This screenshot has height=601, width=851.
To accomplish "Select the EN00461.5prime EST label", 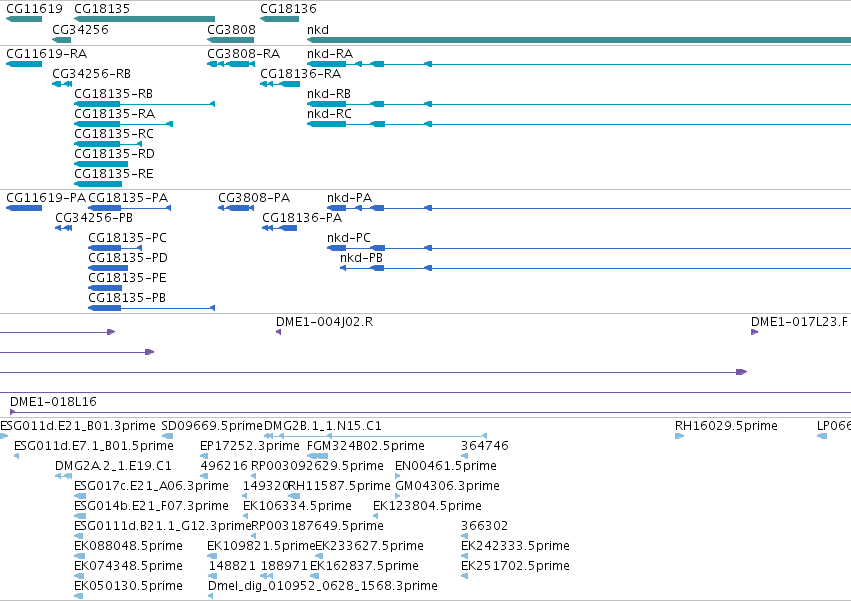I will point(446,466).
